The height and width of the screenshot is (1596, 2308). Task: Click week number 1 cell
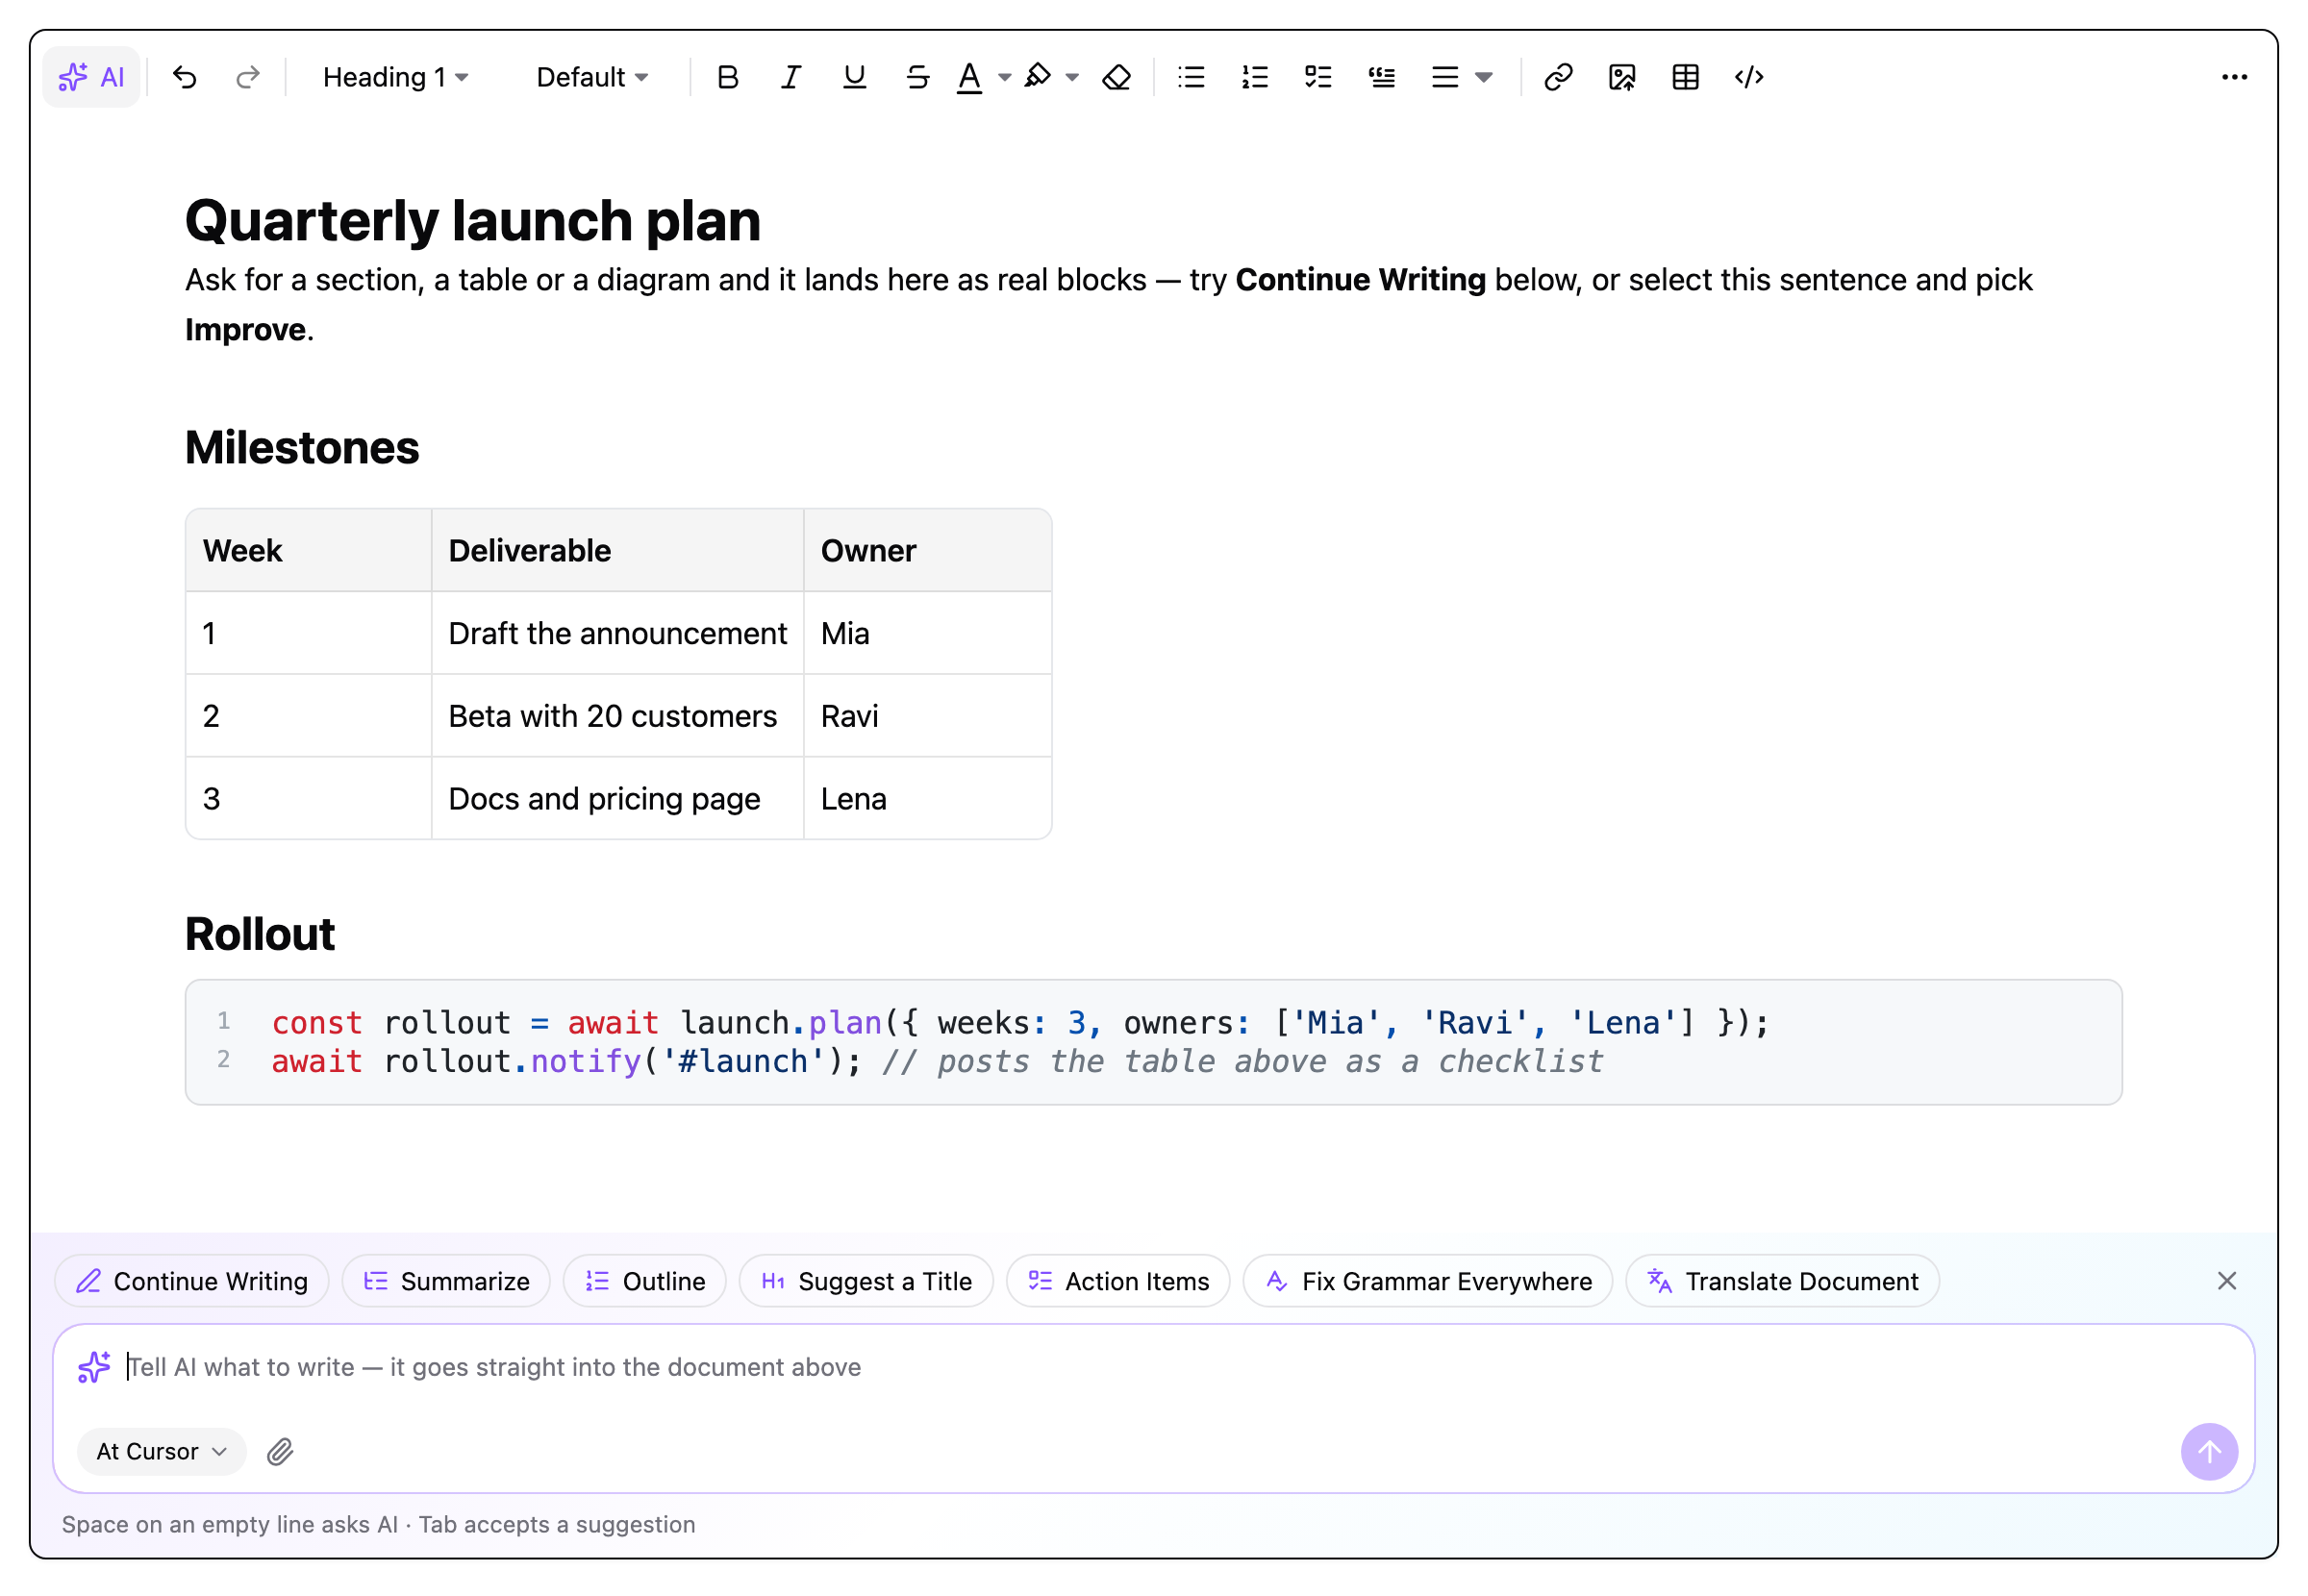click(x=308, y=633)
